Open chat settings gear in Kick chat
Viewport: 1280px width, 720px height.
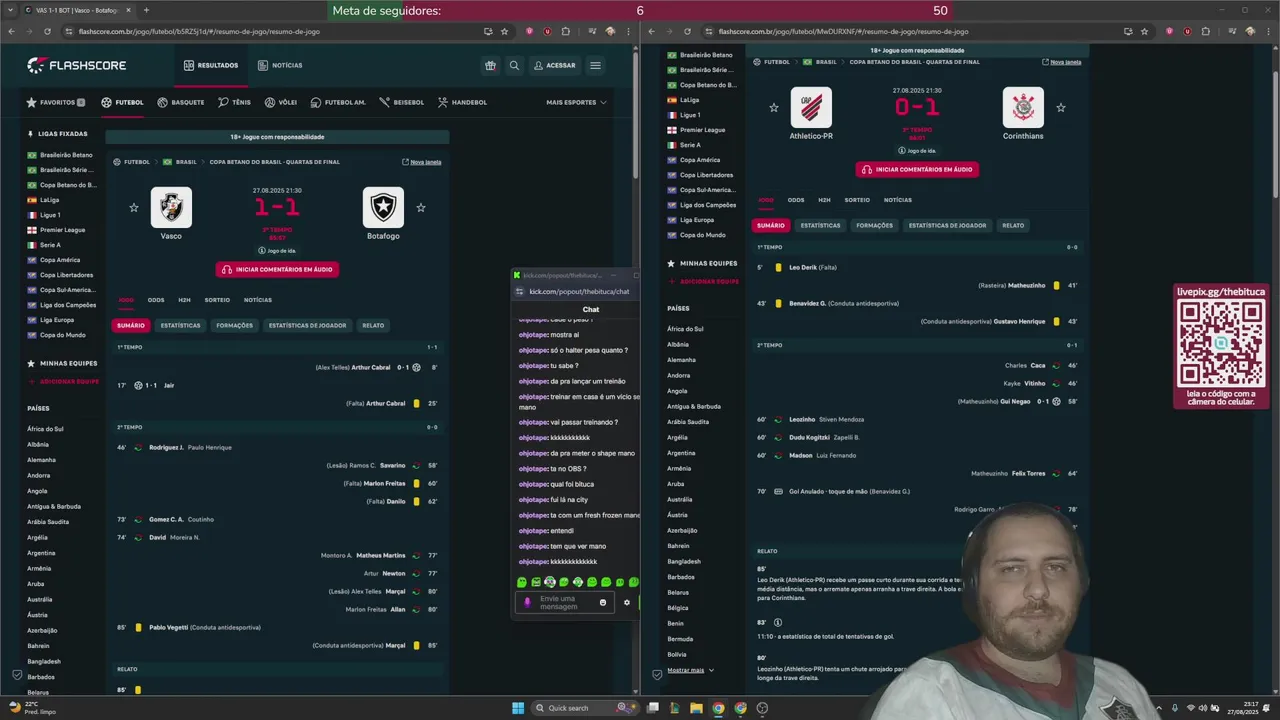point(627,602)
